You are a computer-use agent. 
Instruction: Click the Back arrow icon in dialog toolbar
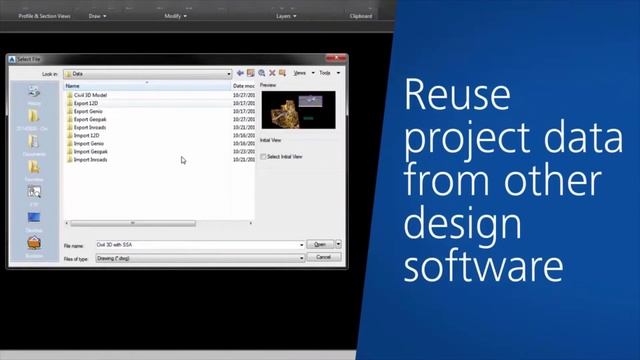240,73
